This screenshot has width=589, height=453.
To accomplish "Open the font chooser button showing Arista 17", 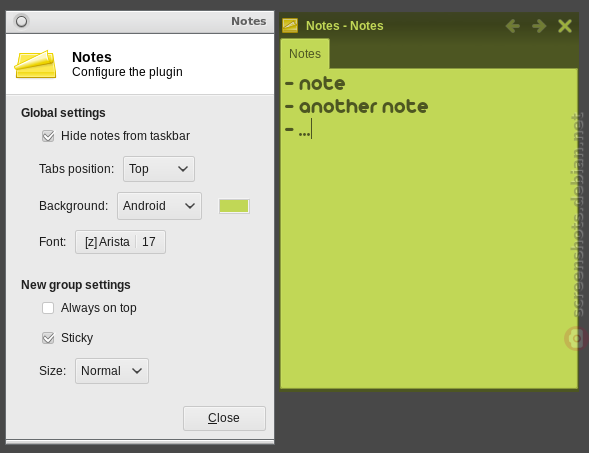I will pyautogui.click(x=120, y=242).
